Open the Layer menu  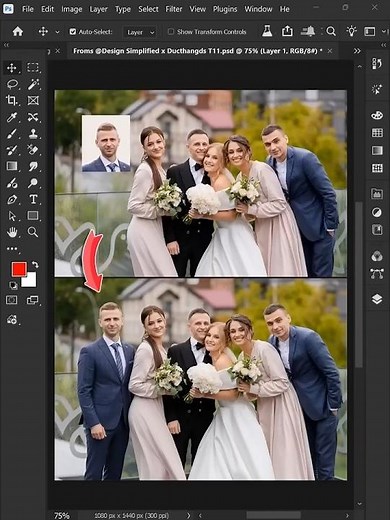tap(98, 9)
